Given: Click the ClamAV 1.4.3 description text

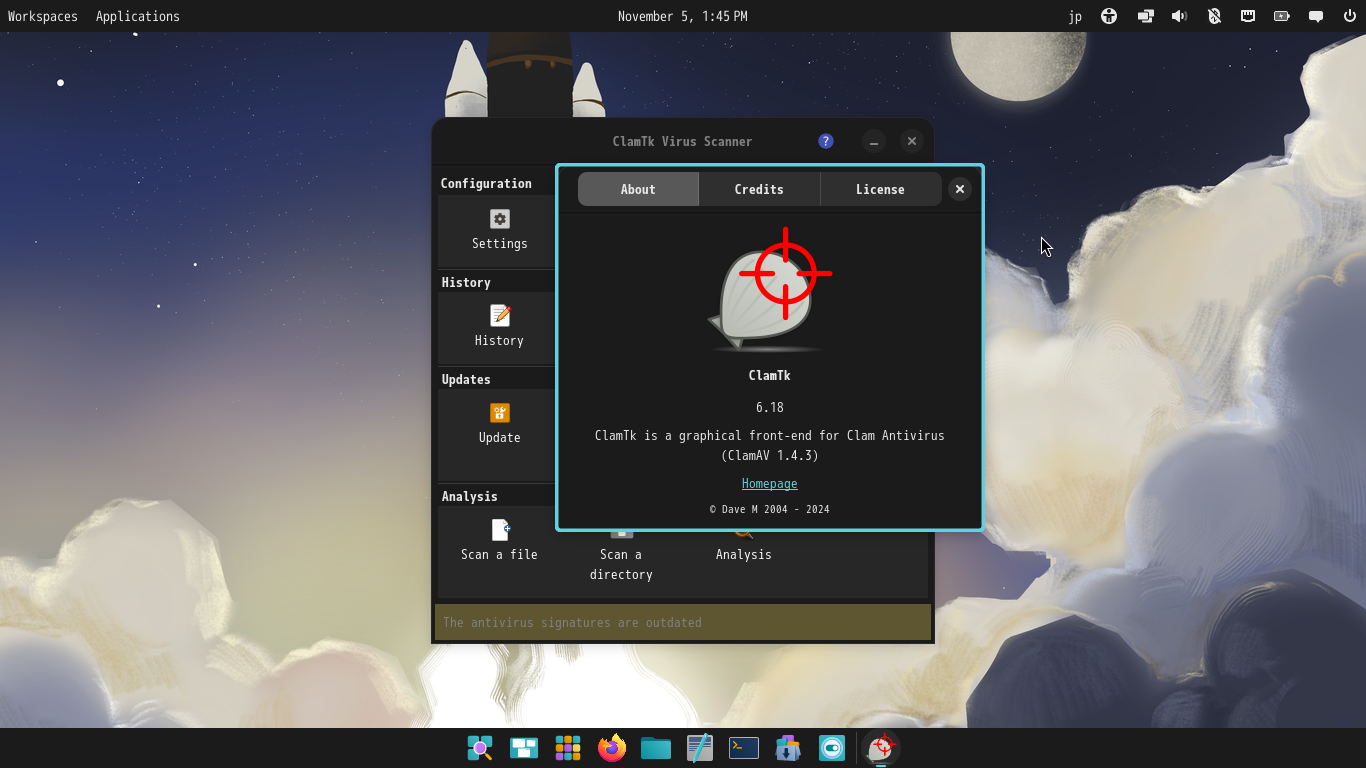Looking at the screenshot, I should (x=770, y=446).
